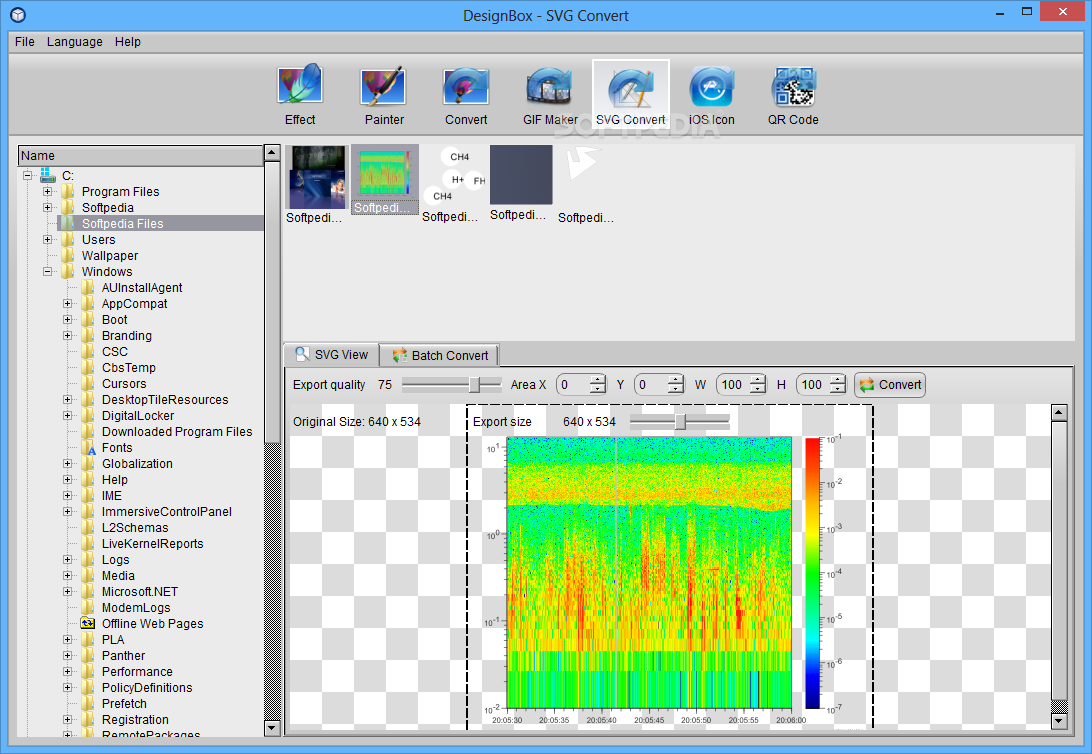
Task: Click the Program Files folder icon
Action: (x=68, y=191)
